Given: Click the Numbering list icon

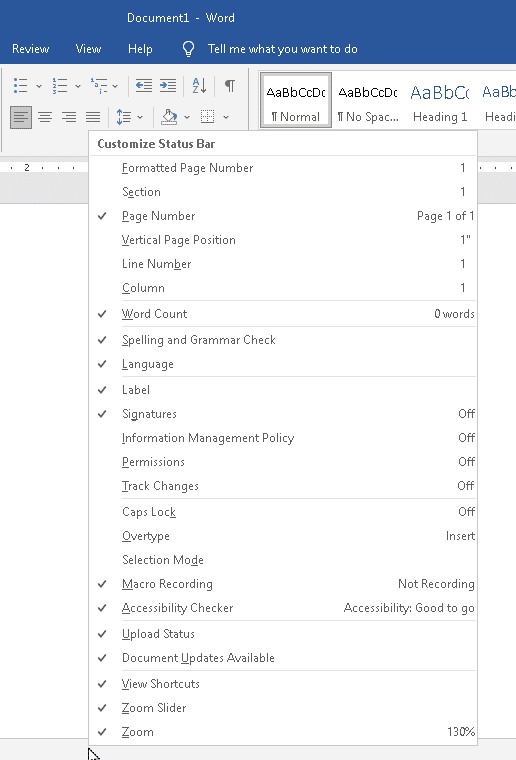Looking at the screenshot, I should [60, 86].
